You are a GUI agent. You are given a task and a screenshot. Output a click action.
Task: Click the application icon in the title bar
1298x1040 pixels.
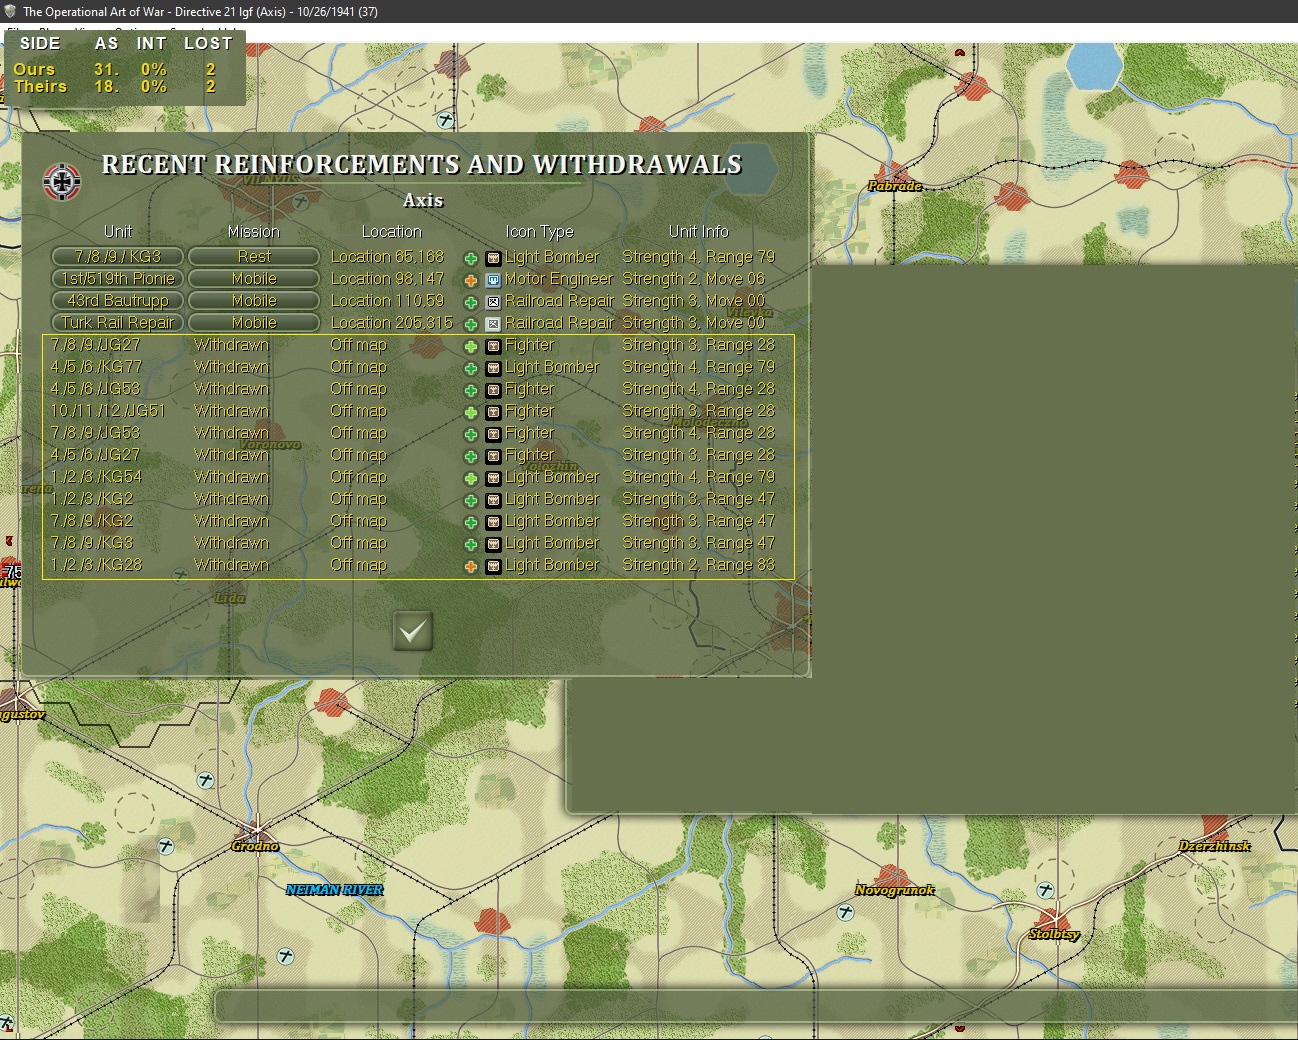pyautogui.click(x=11, y=11)
